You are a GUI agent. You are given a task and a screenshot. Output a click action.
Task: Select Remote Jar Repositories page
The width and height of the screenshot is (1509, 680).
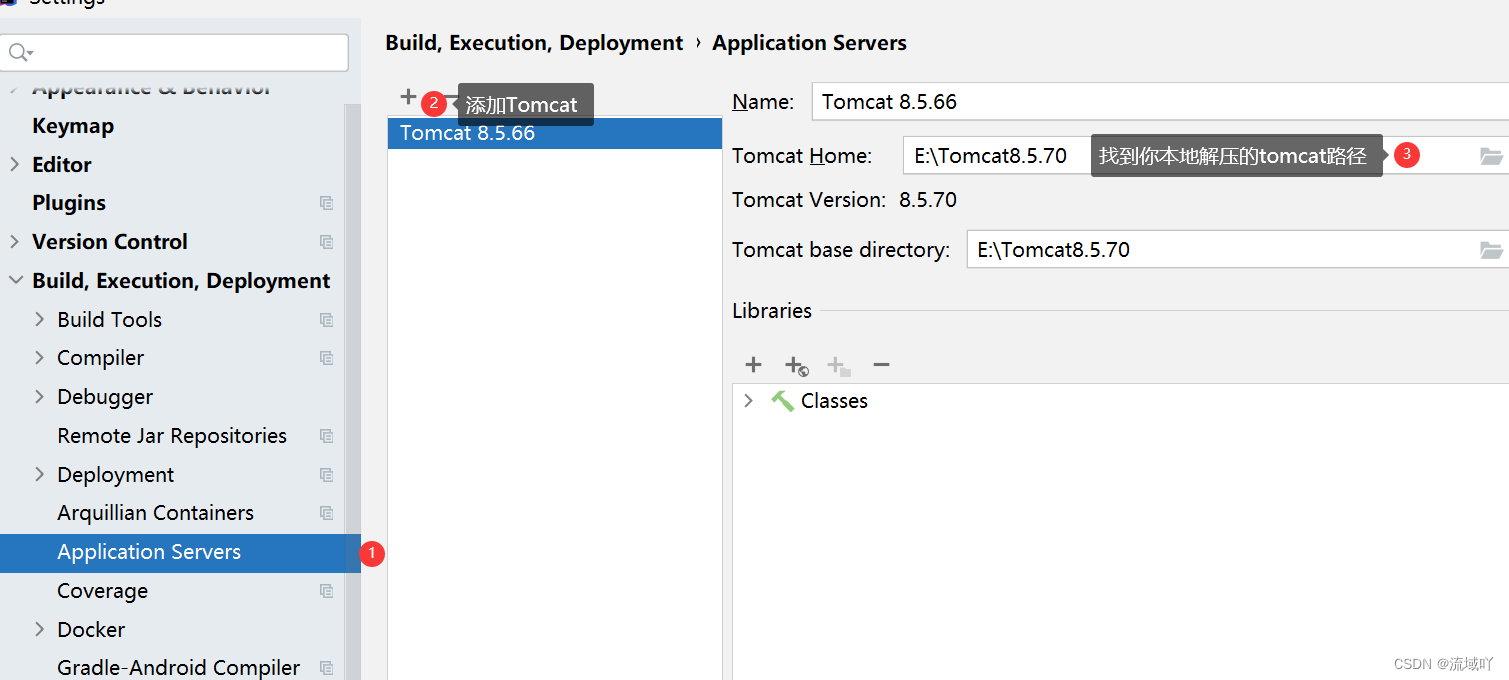172,436
